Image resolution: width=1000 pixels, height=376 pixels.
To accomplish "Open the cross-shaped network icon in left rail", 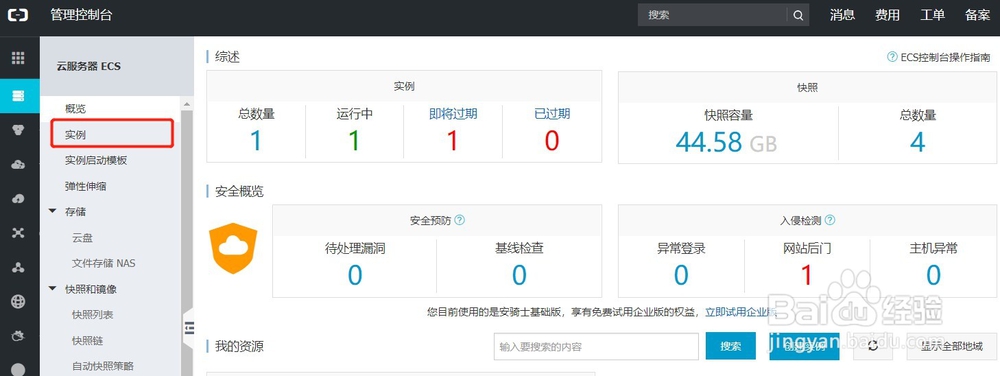I will pos(18,233).
